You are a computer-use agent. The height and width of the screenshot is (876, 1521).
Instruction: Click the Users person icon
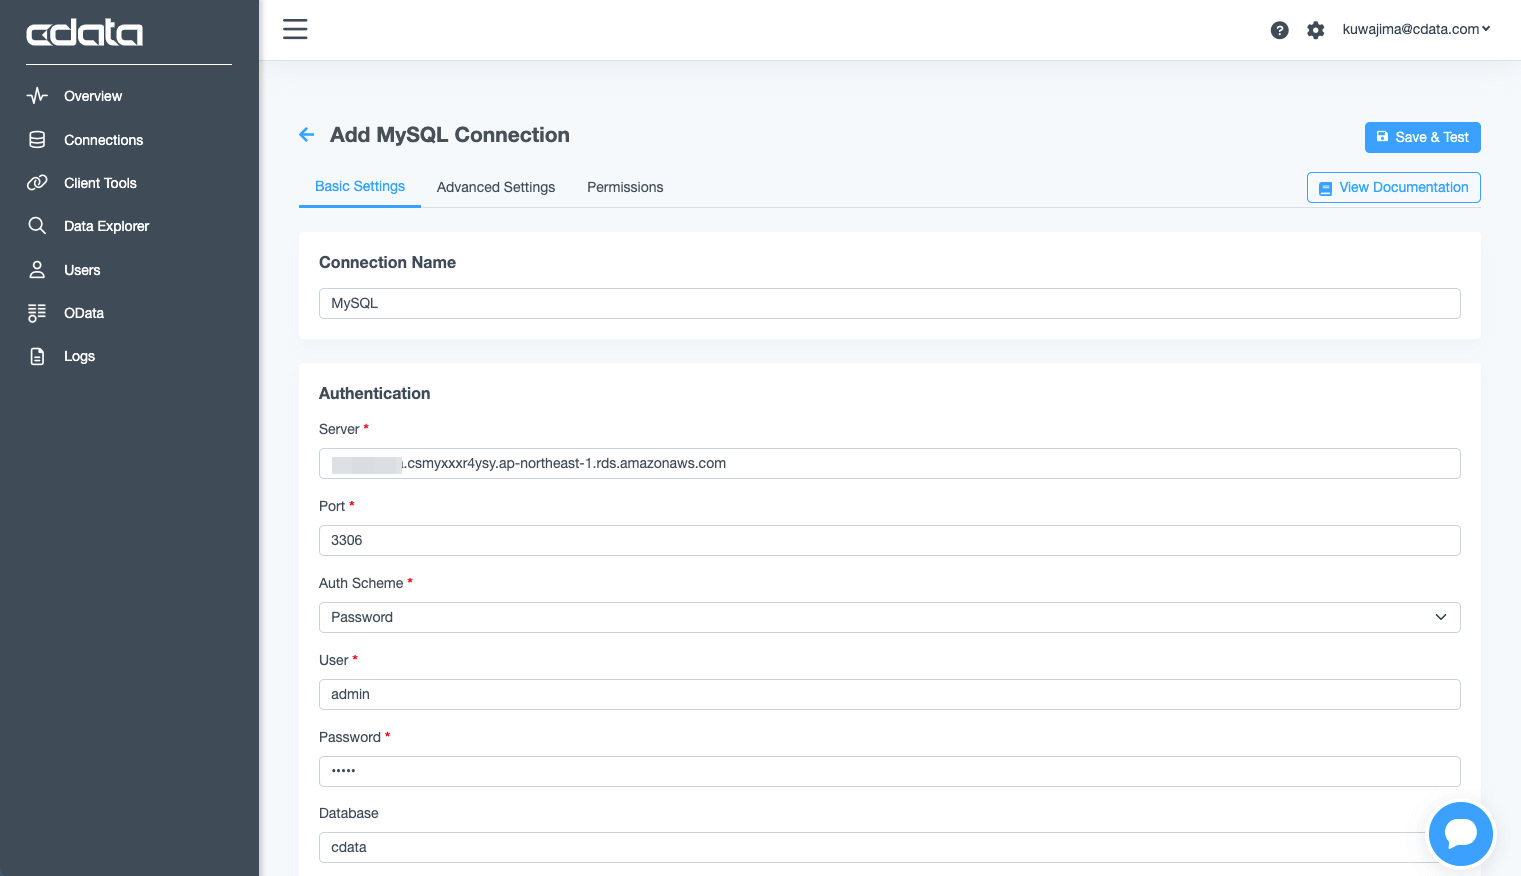point(37,270)
